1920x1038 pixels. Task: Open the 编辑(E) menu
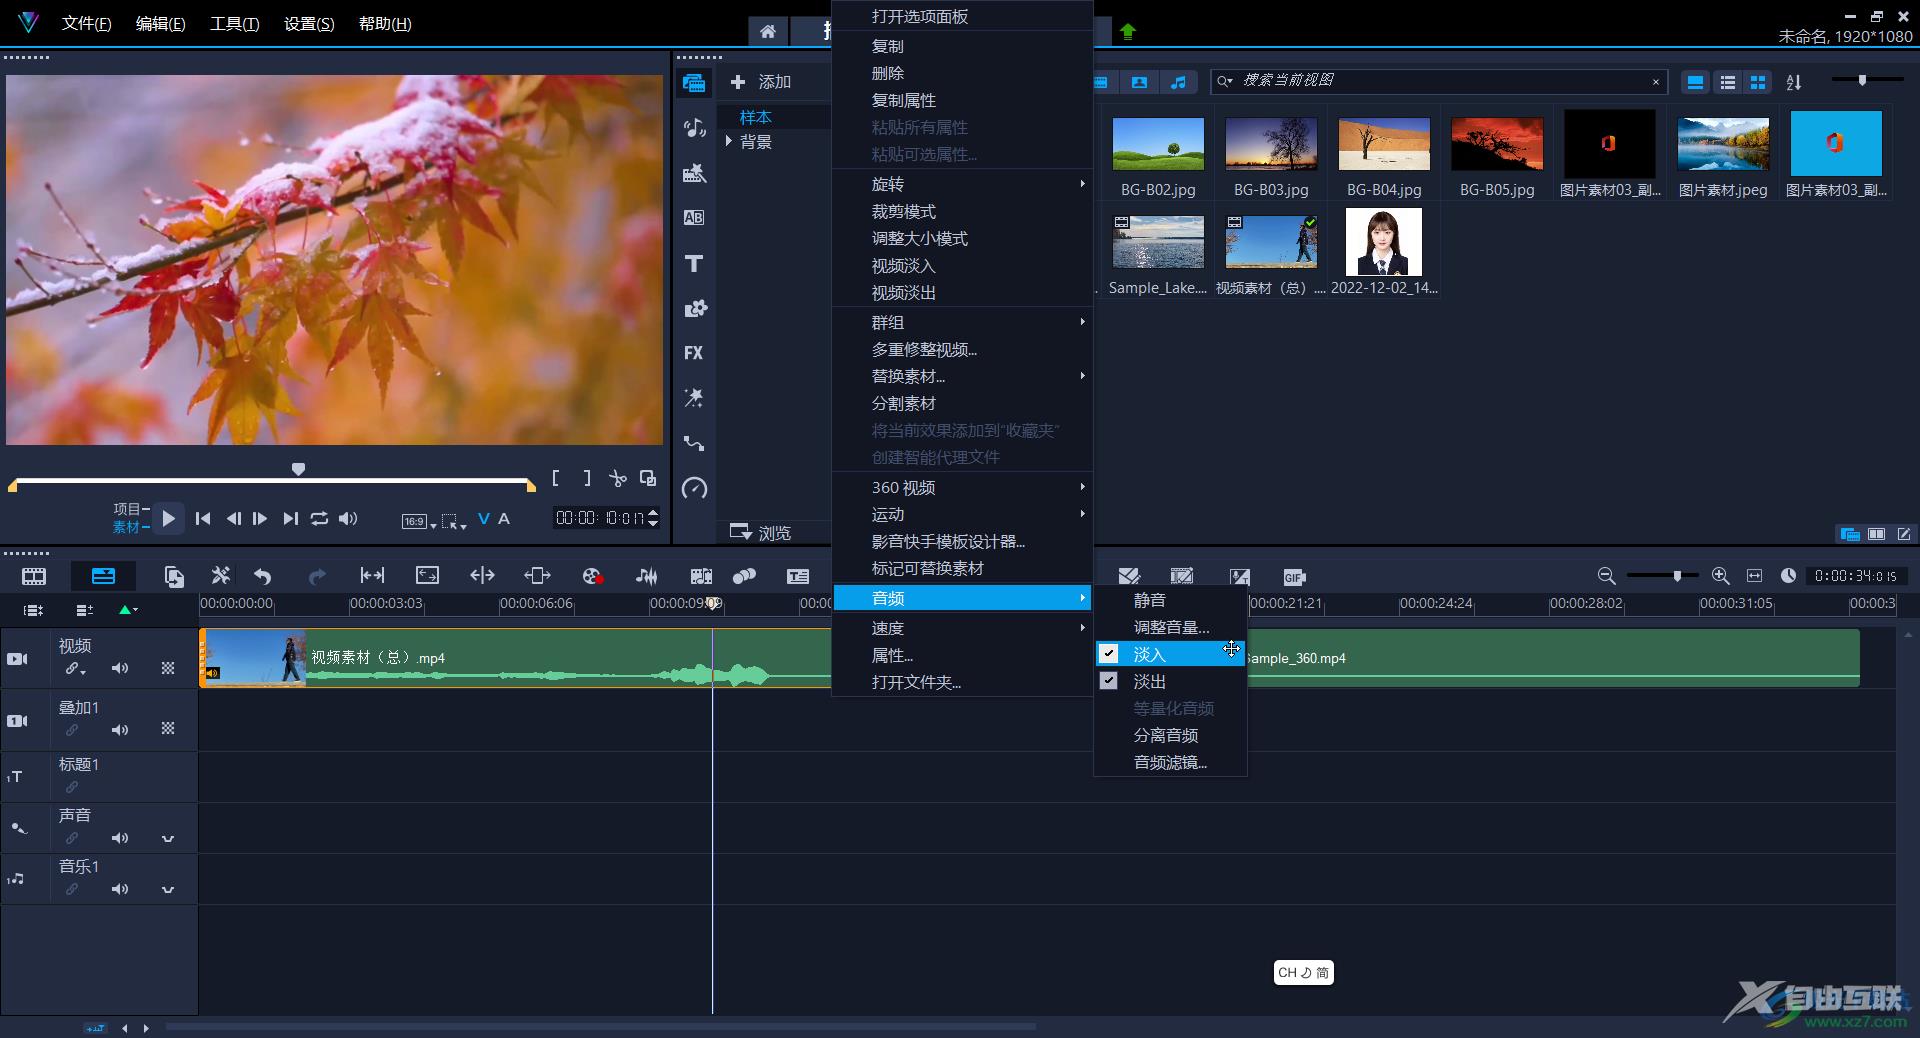pyautogui.click(x=160, y=24)
